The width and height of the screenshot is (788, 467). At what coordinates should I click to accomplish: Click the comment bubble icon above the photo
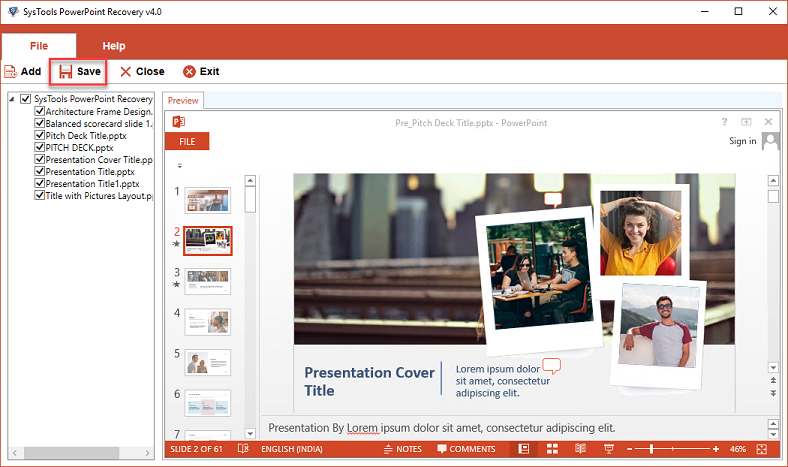553,200
